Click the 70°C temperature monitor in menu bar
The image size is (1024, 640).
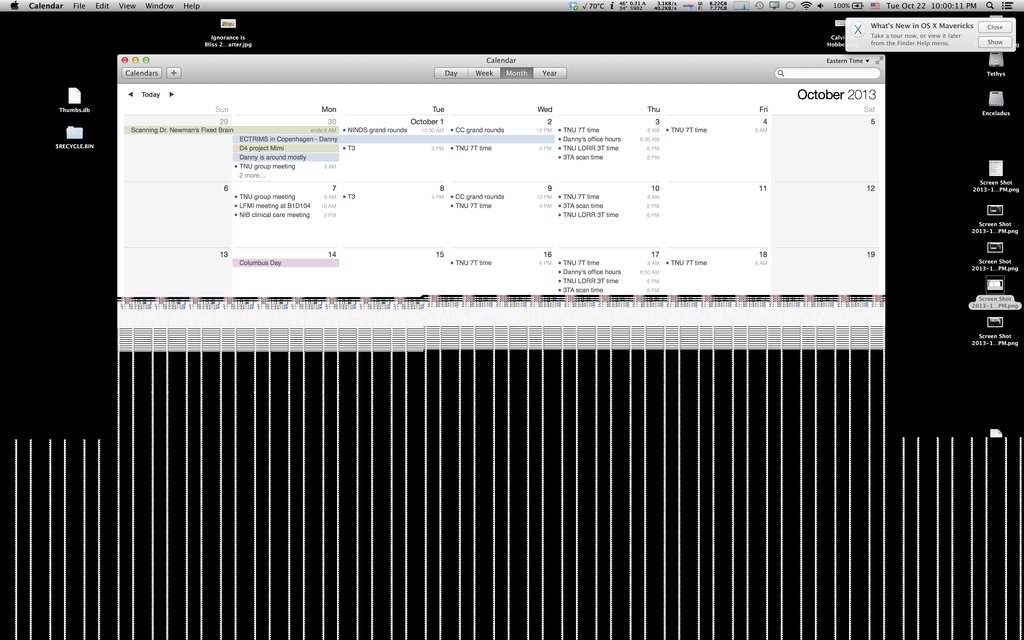click(592, 6)
